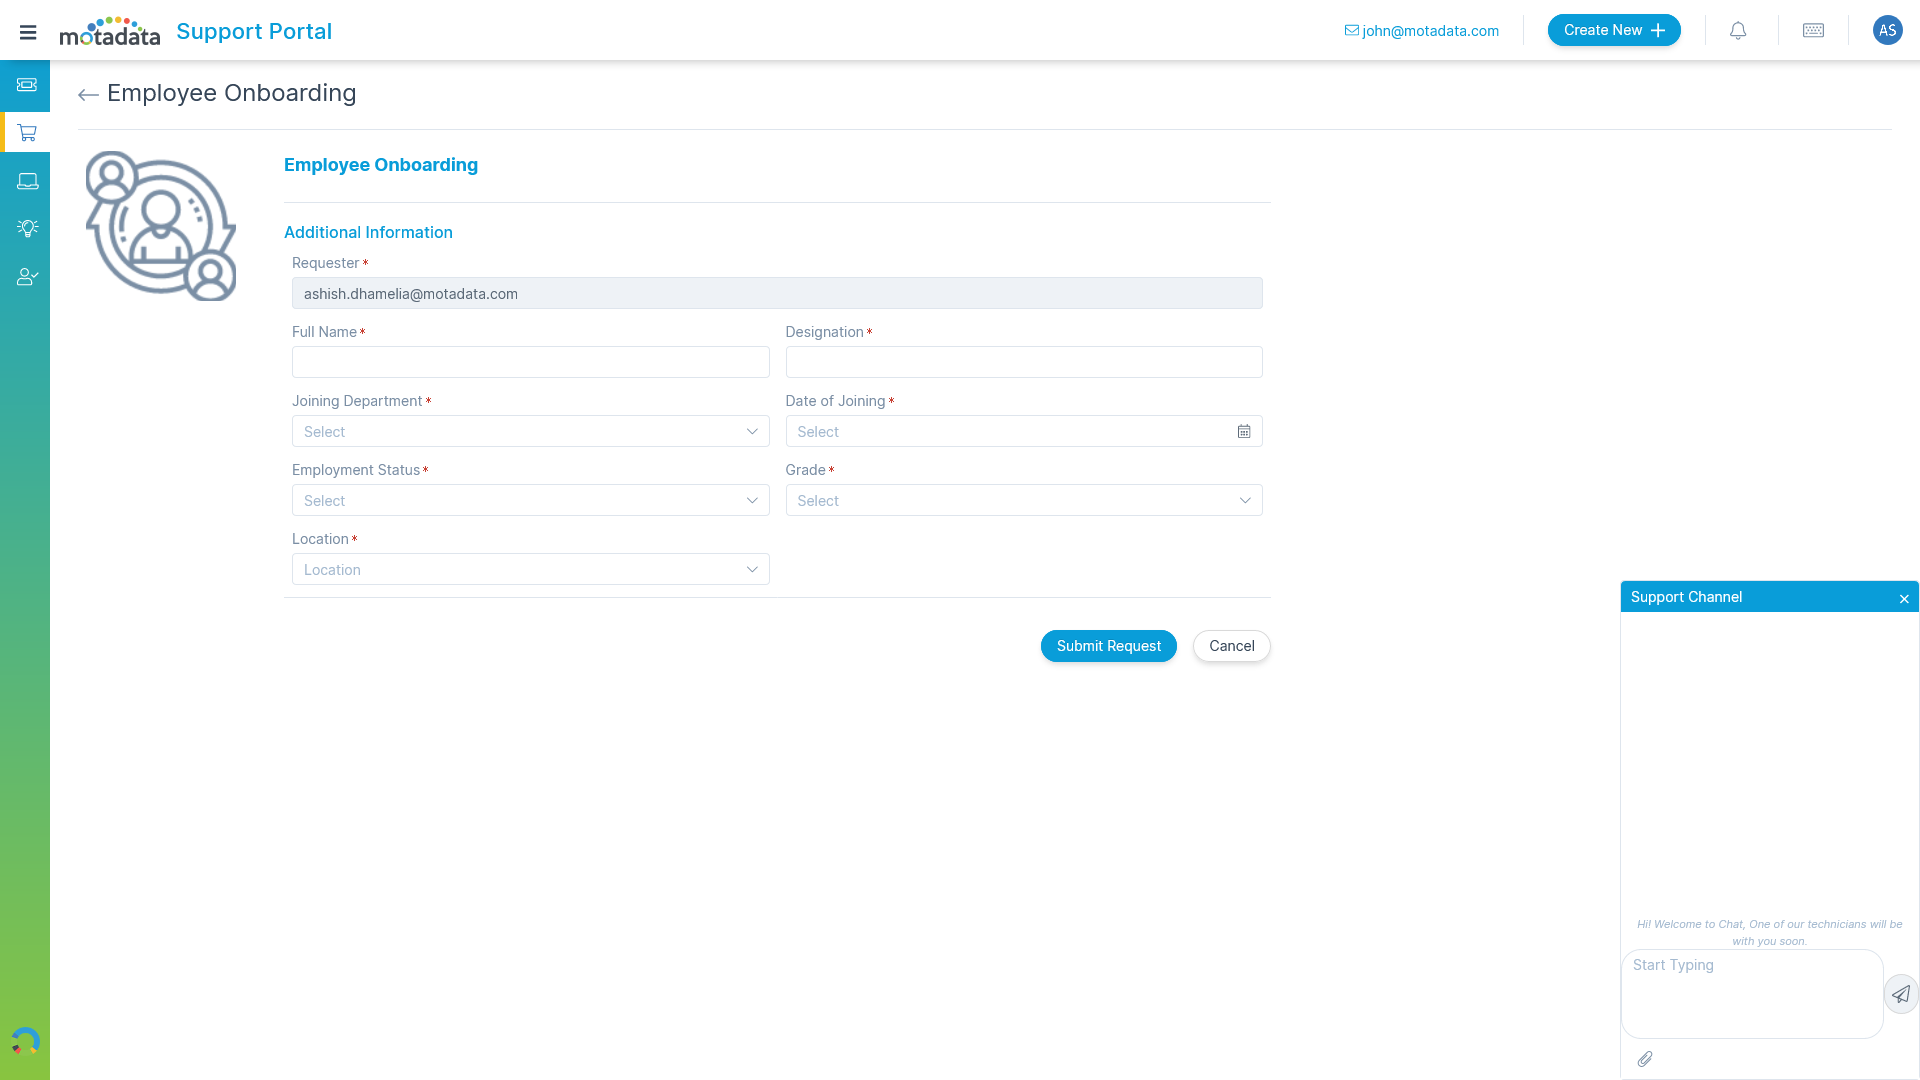The width and height of the screenshot is (1920, 1080).
Task: Open the AS user avatar menu
Action: (x=1887, y=31)
